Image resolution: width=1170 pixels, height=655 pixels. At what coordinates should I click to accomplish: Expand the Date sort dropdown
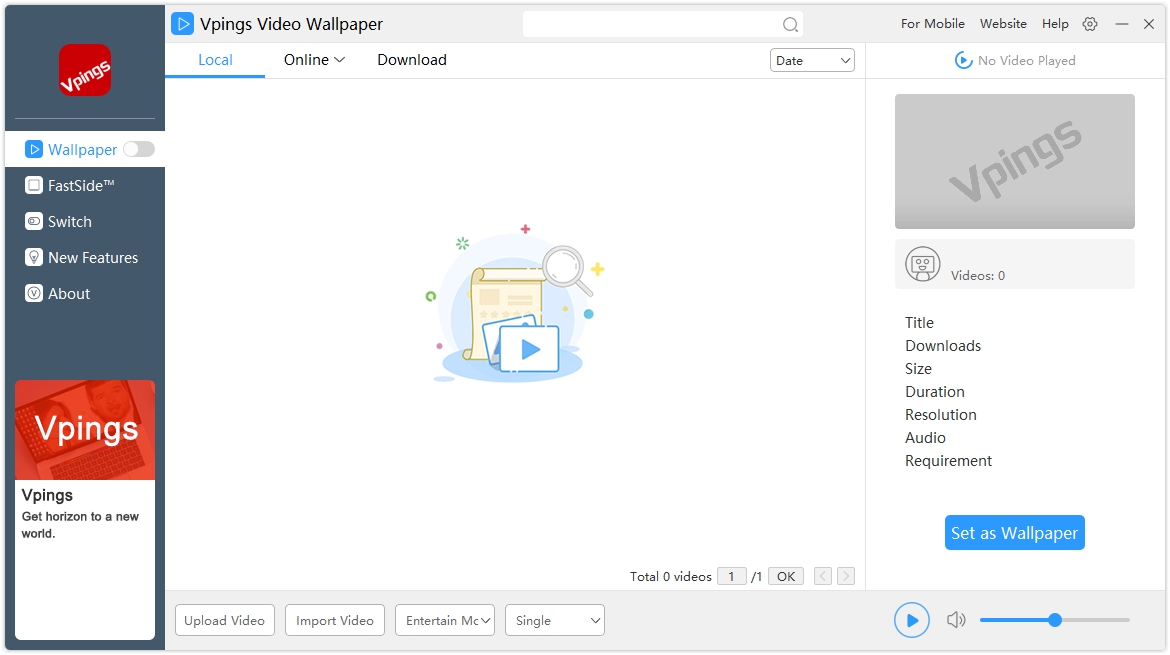[x=812, y=60]
